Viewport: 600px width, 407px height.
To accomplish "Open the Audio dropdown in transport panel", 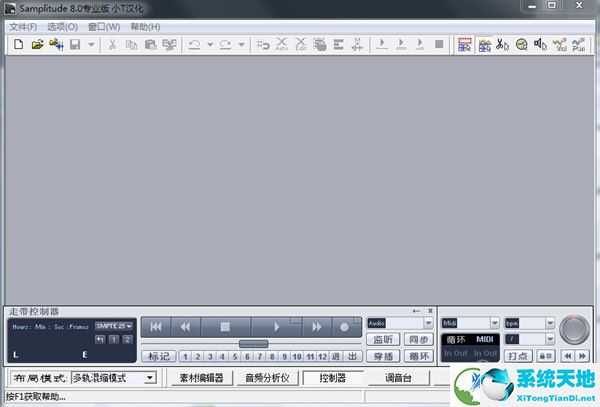I will (x=428, y=324).
